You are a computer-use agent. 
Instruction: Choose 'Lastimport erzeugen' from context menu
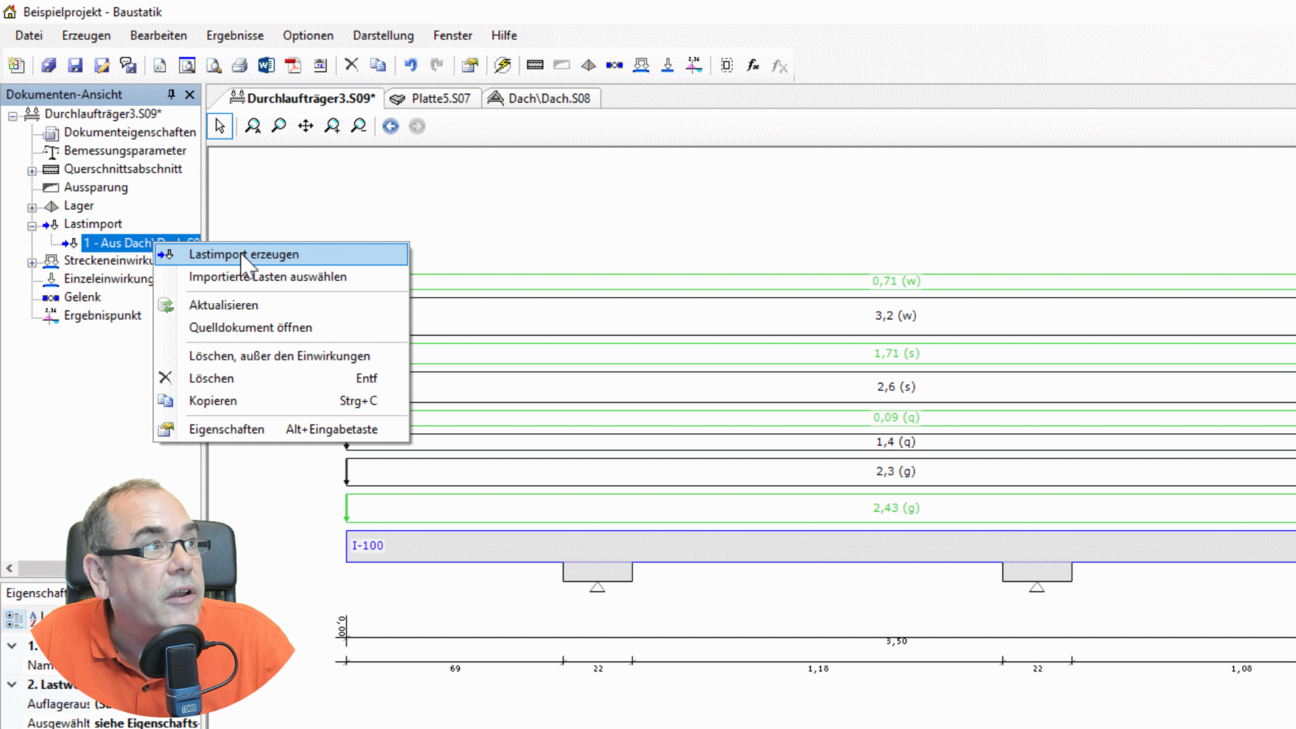(243, 255)
